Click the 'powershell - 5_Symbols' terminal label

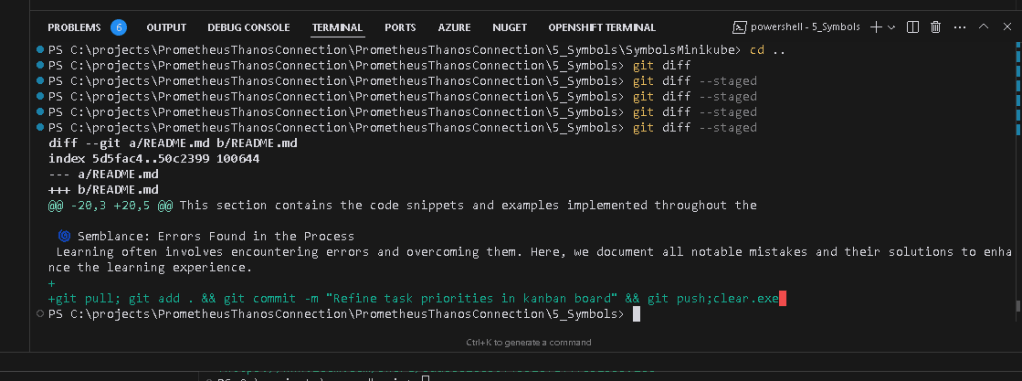805,27
